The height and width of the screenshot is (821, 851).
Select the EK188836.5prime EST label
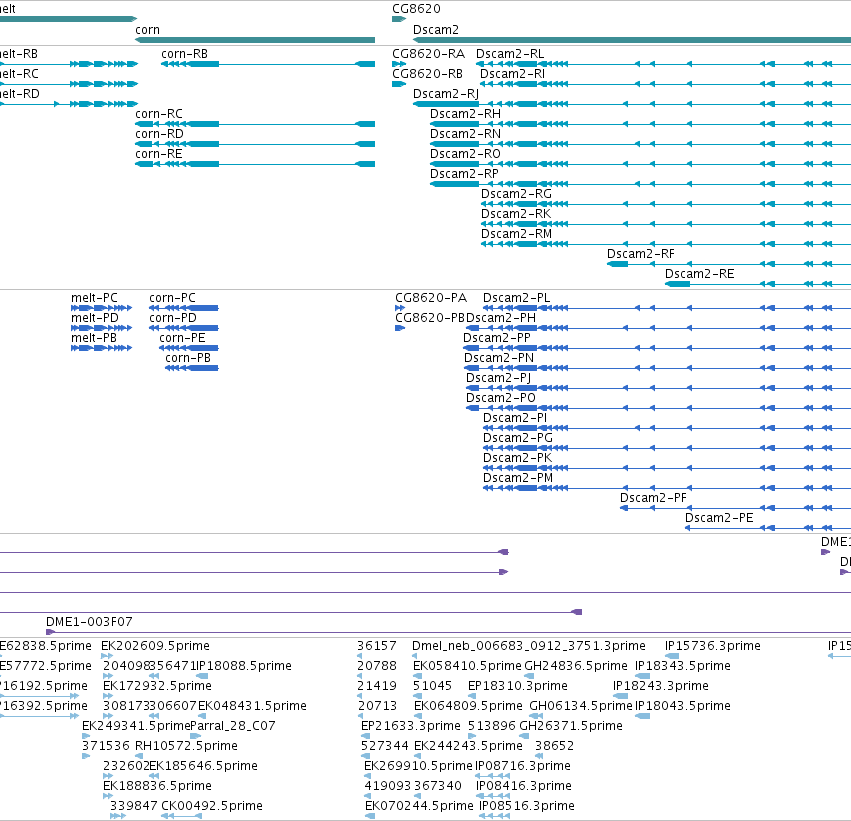pos(157,786)
